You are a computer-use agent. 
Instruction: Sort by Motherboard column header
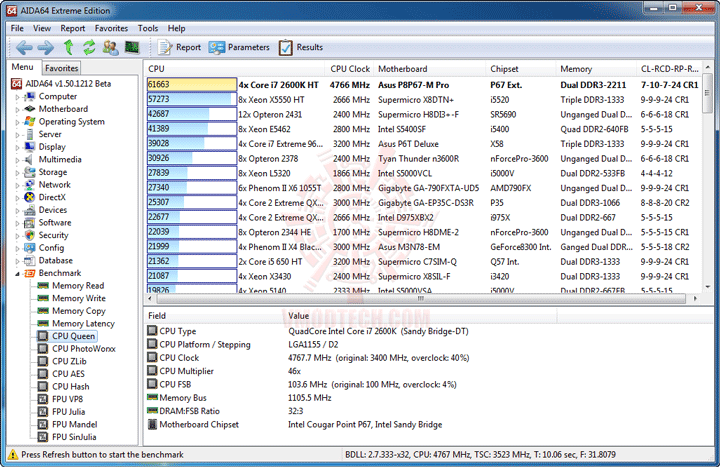coord(429,69)
